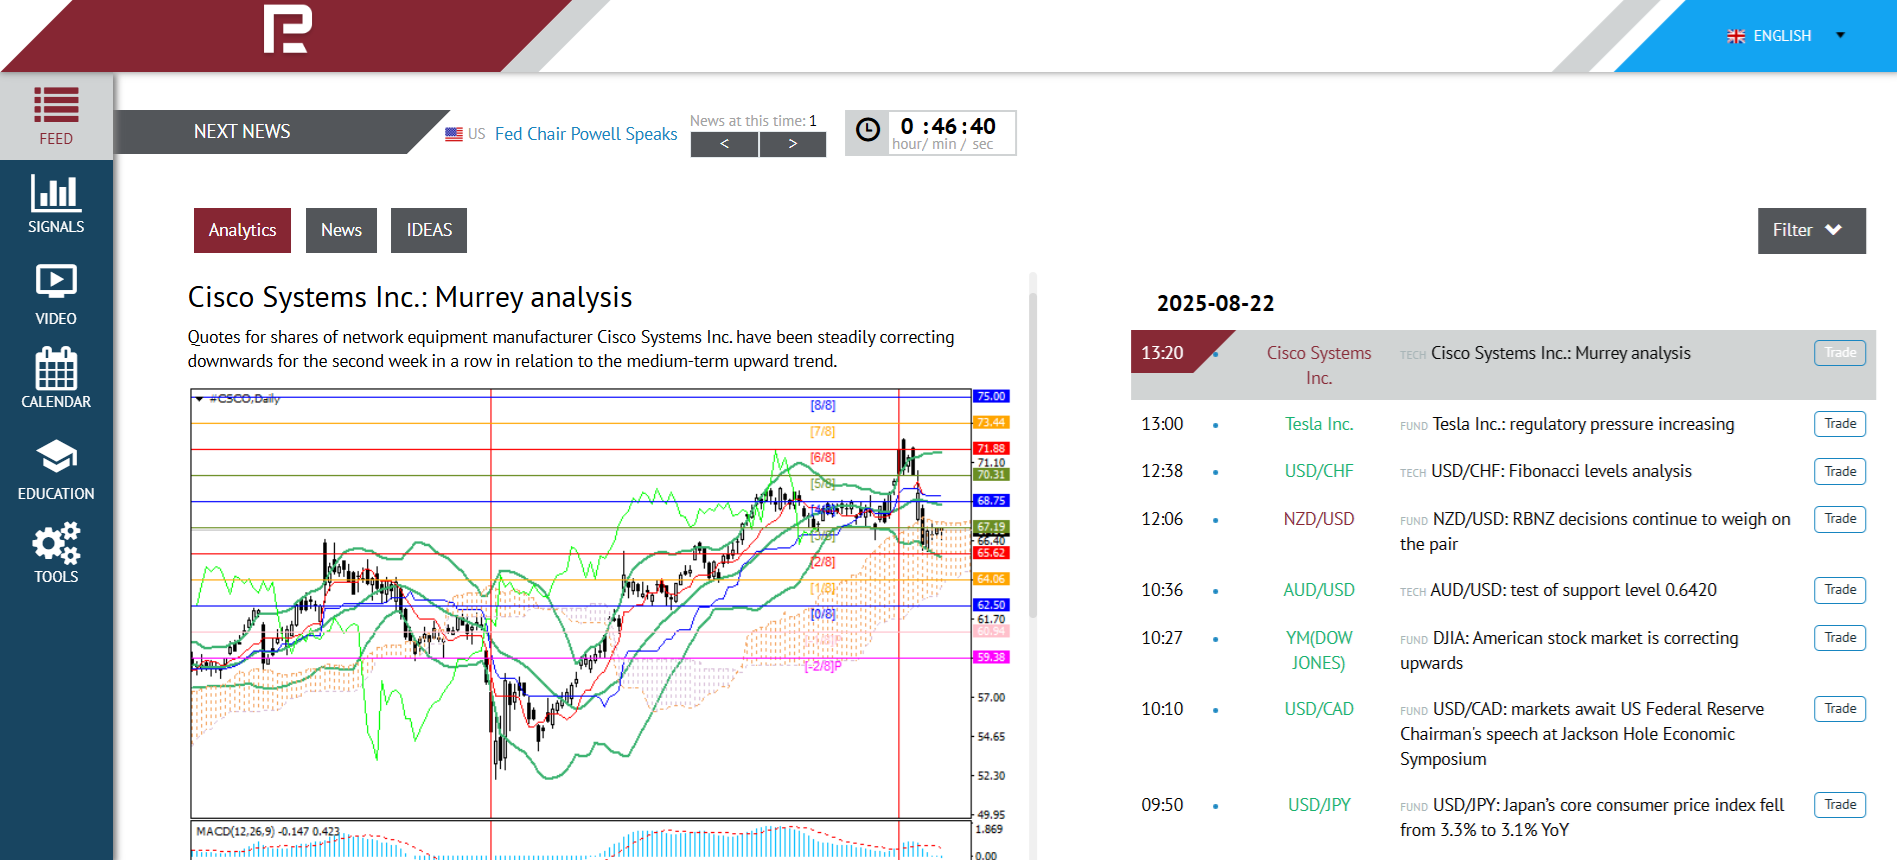Click Trade button for AUD/USD row

click(x=1839, y=590)
